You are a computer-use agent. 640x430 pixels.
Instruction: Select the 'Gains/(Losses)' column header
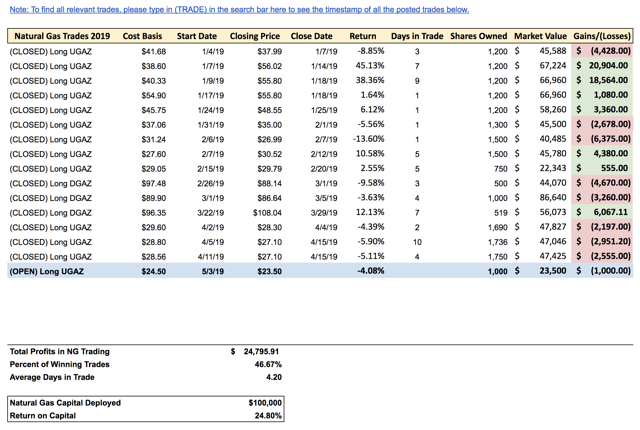602,36
